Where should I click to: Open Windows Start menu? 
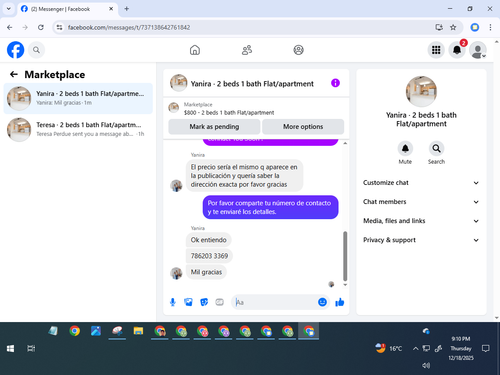(x=10, y=349)
